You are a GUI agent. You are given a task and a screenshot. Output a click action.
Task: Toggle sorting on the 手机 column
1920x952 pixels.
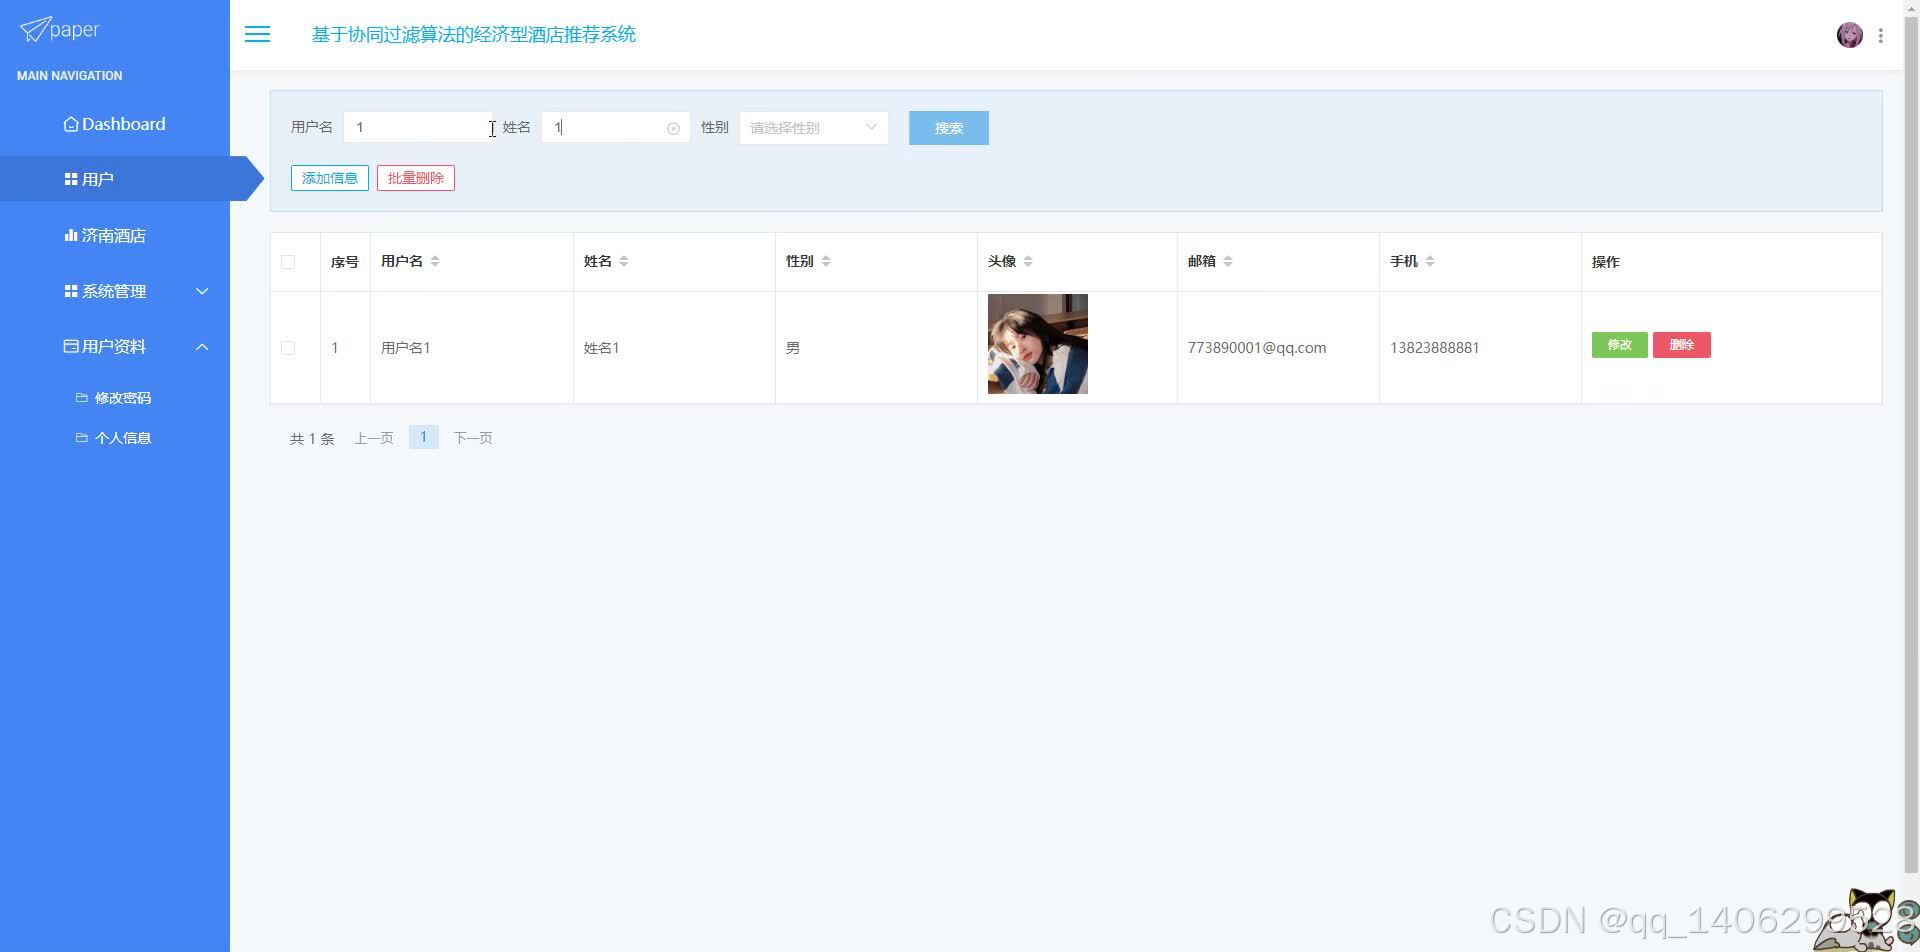pos(1429,261)
